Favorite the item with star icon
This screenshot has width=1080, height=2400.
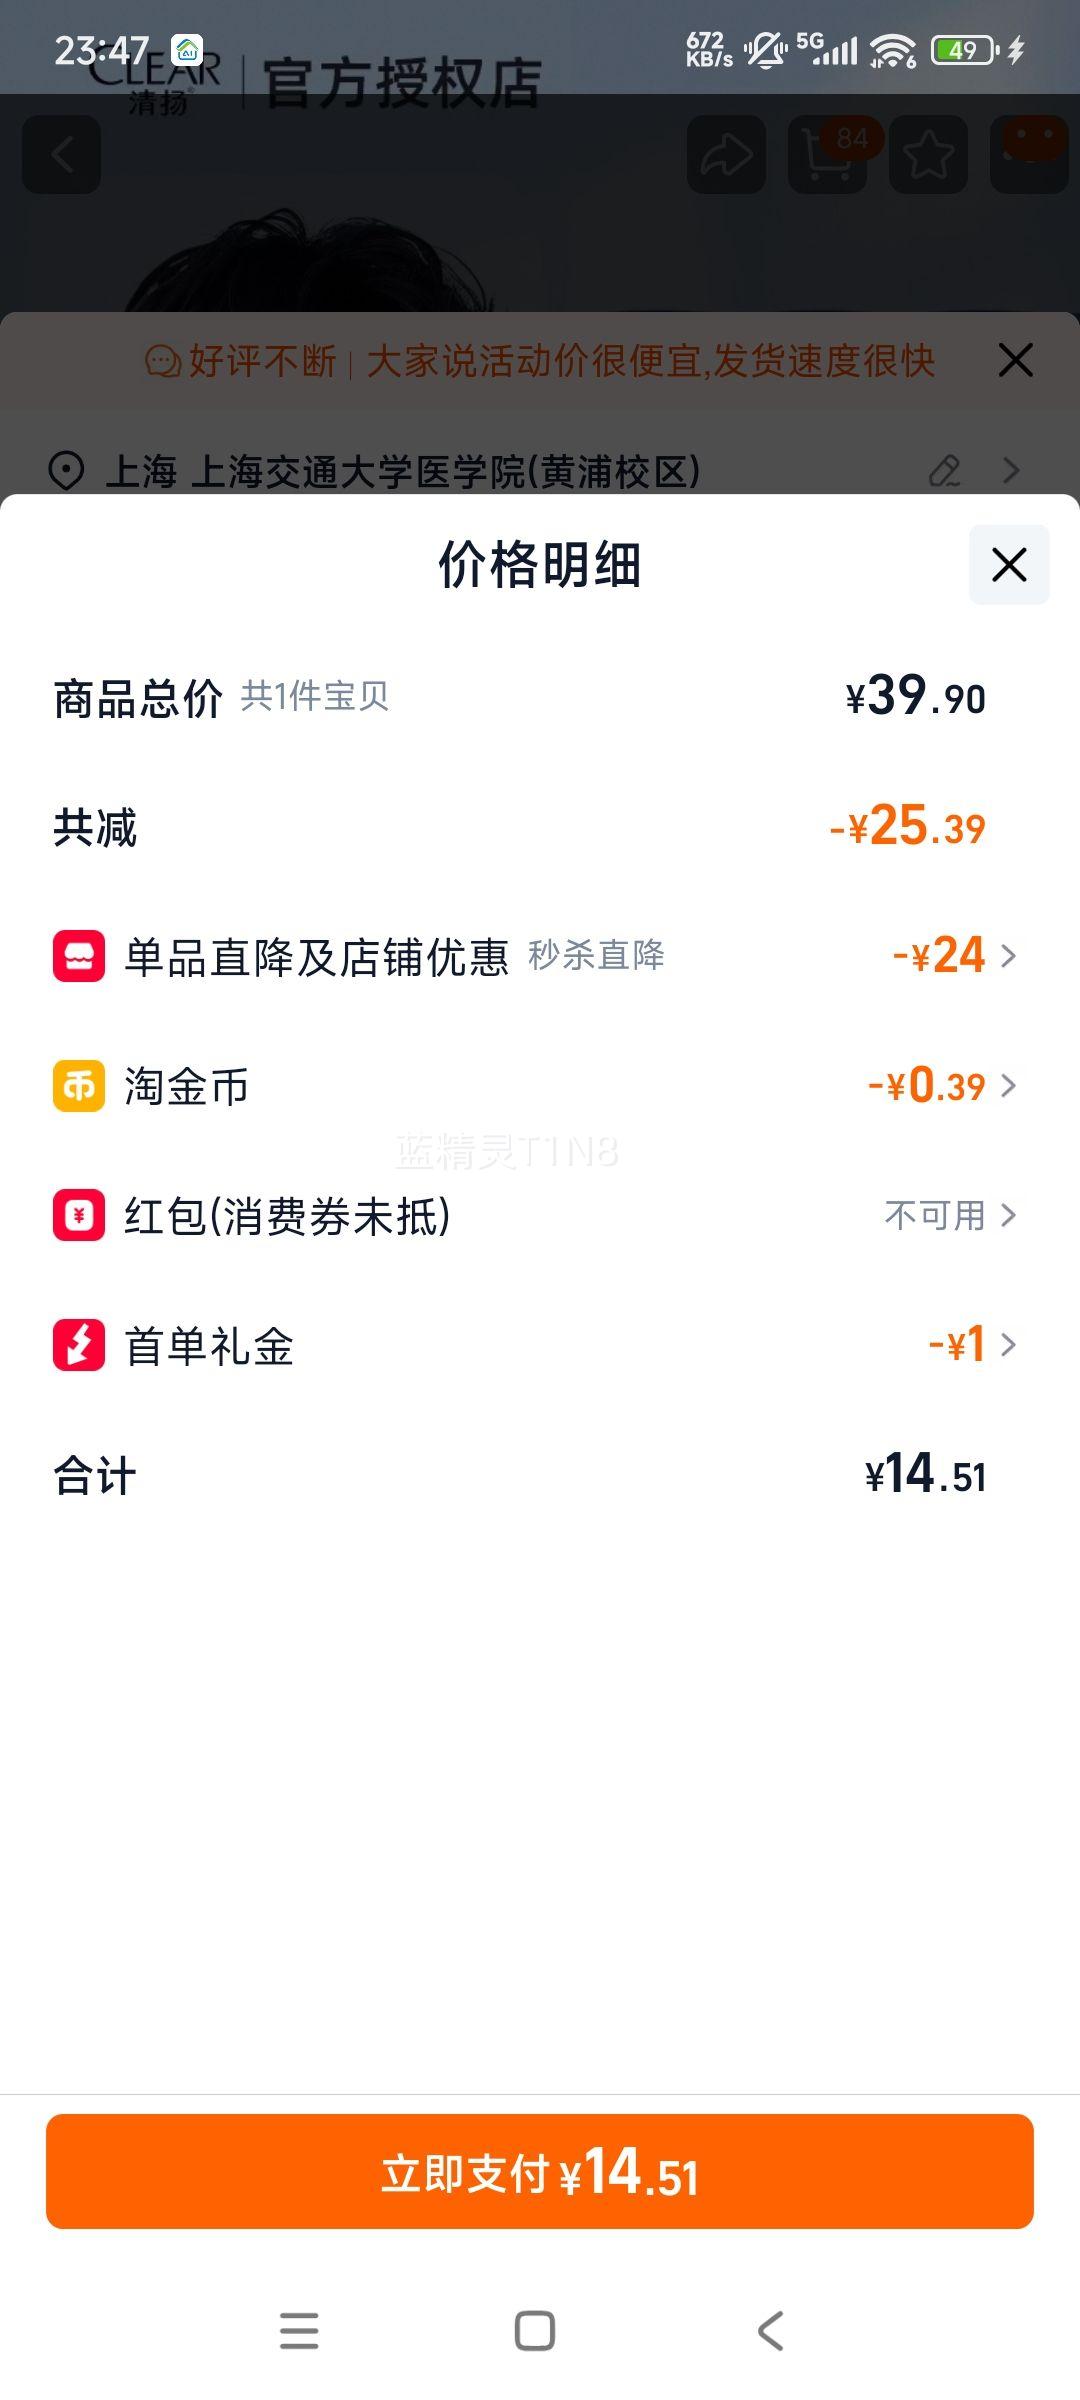coord(928,155)
